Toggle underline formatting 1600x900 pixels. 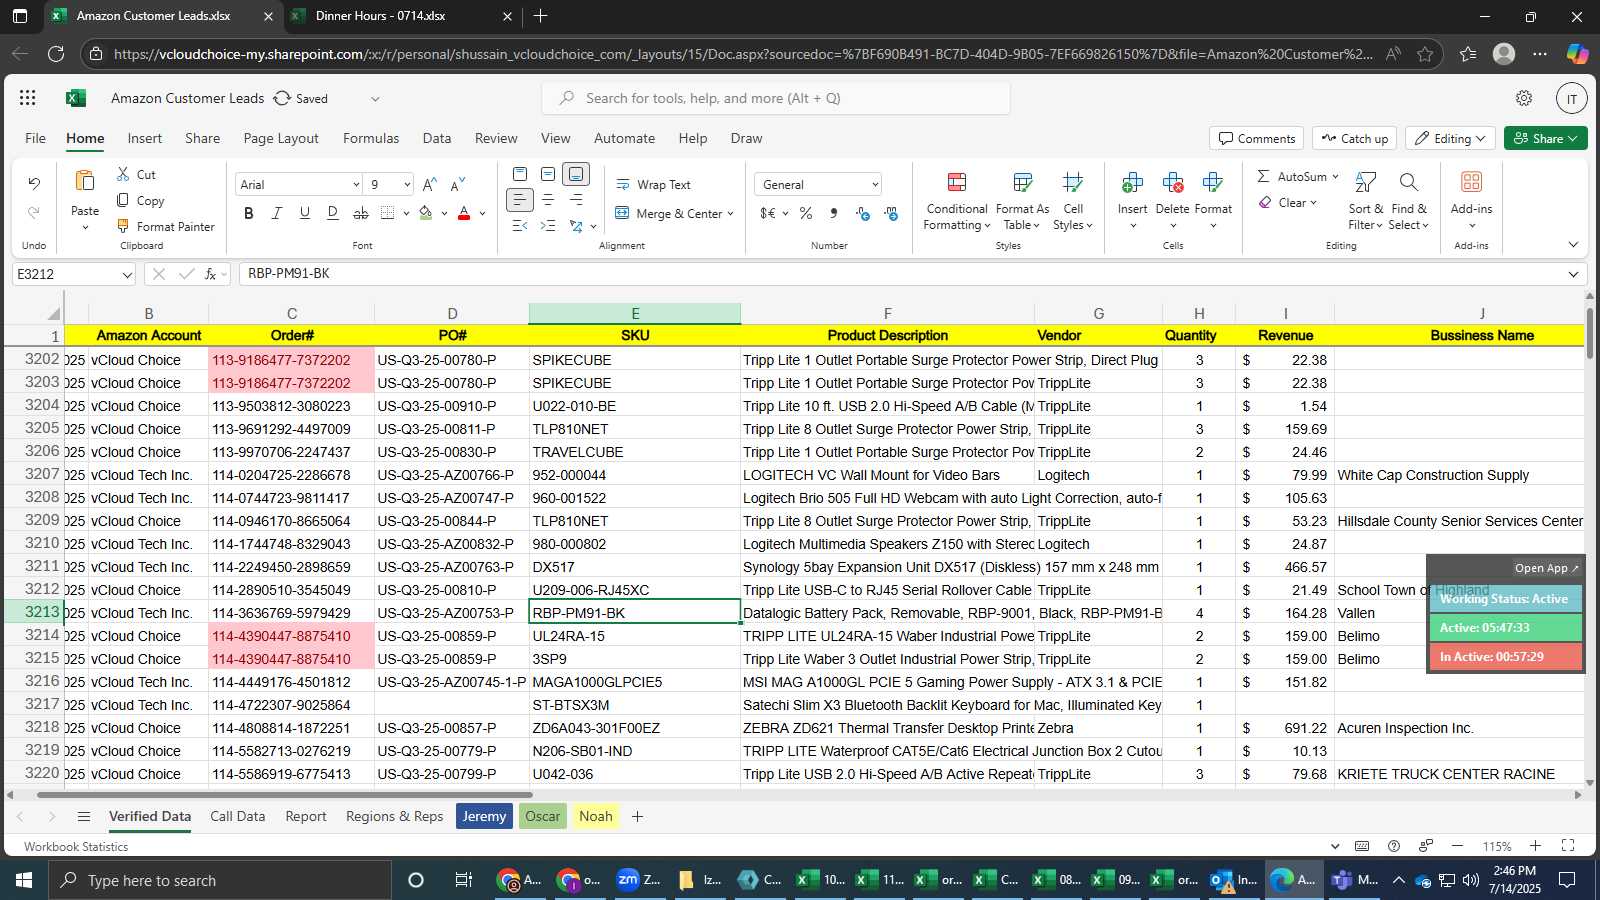(x=305, y=213)
